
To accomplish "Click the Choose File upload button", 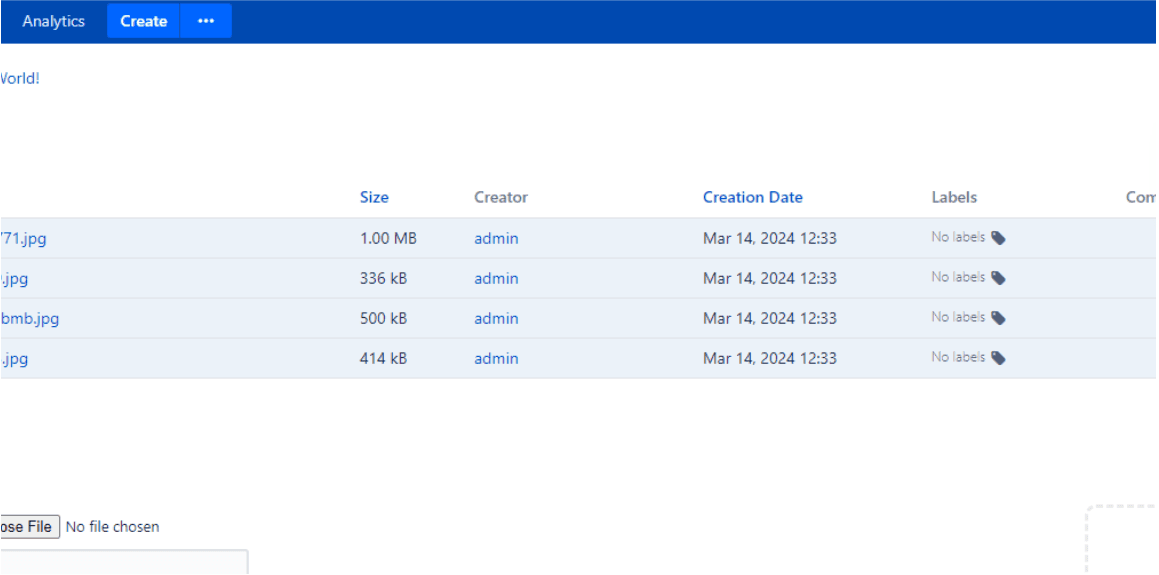I will pos(27,527).
